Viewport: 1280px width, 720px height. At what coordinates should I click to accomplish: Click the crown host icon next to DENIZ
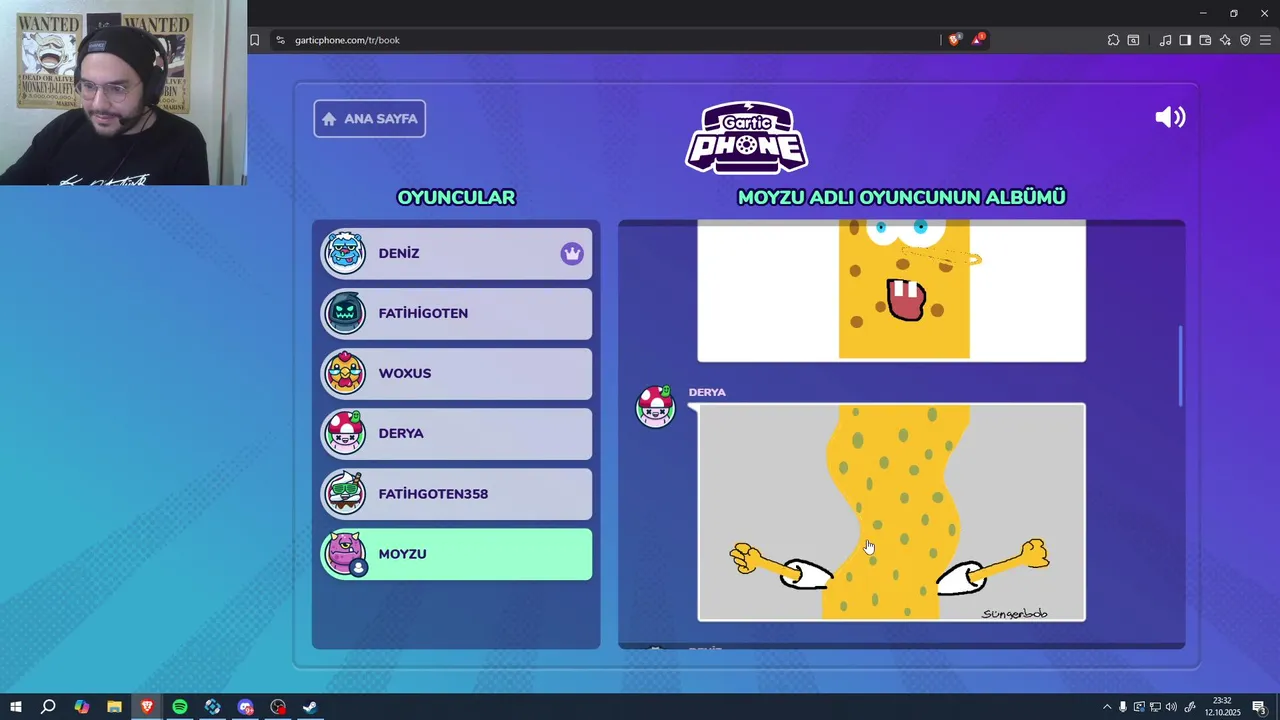coord(571,253)
